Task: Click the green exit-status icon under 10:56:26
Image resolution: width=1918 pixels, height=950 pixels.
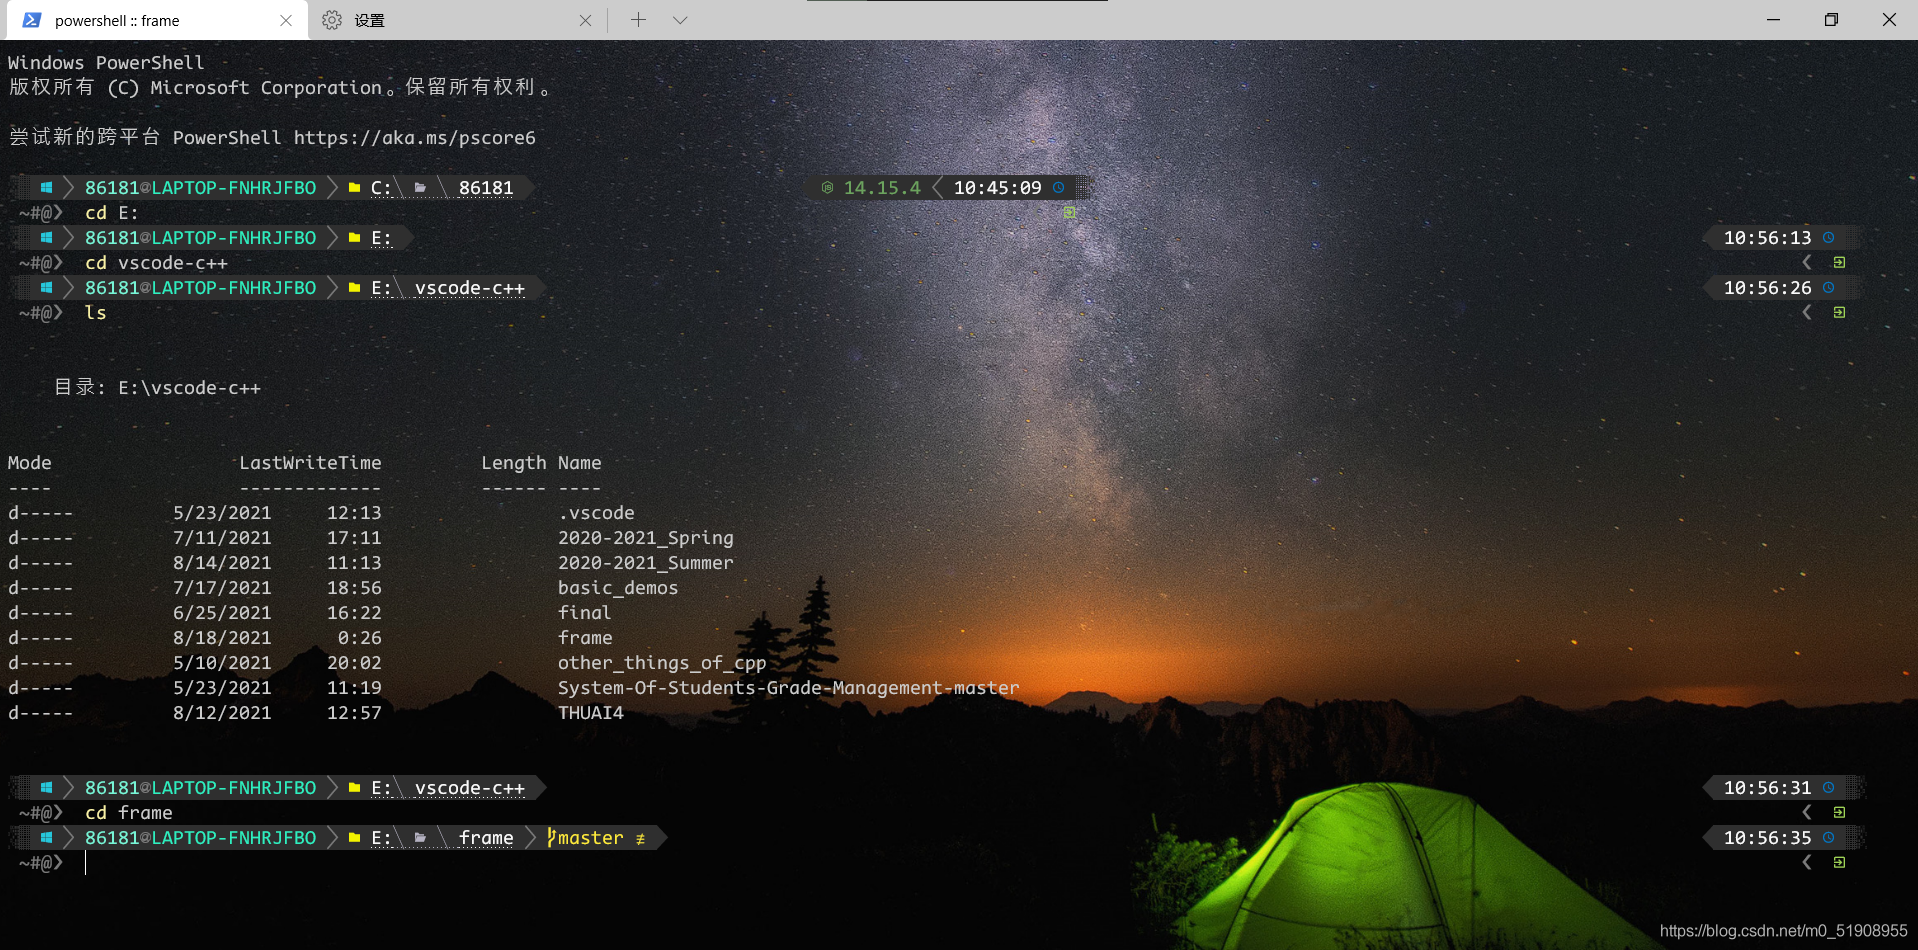Action: tap(1839, 313)
